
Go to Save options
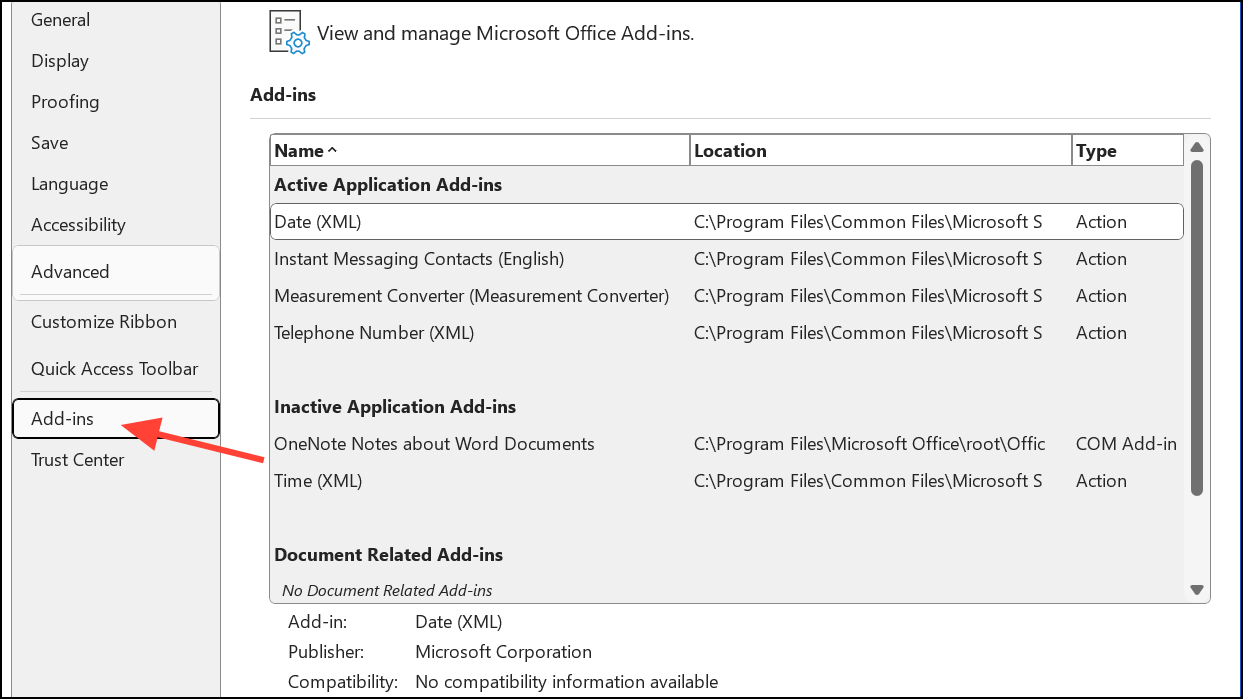click(x=50, y=143)
